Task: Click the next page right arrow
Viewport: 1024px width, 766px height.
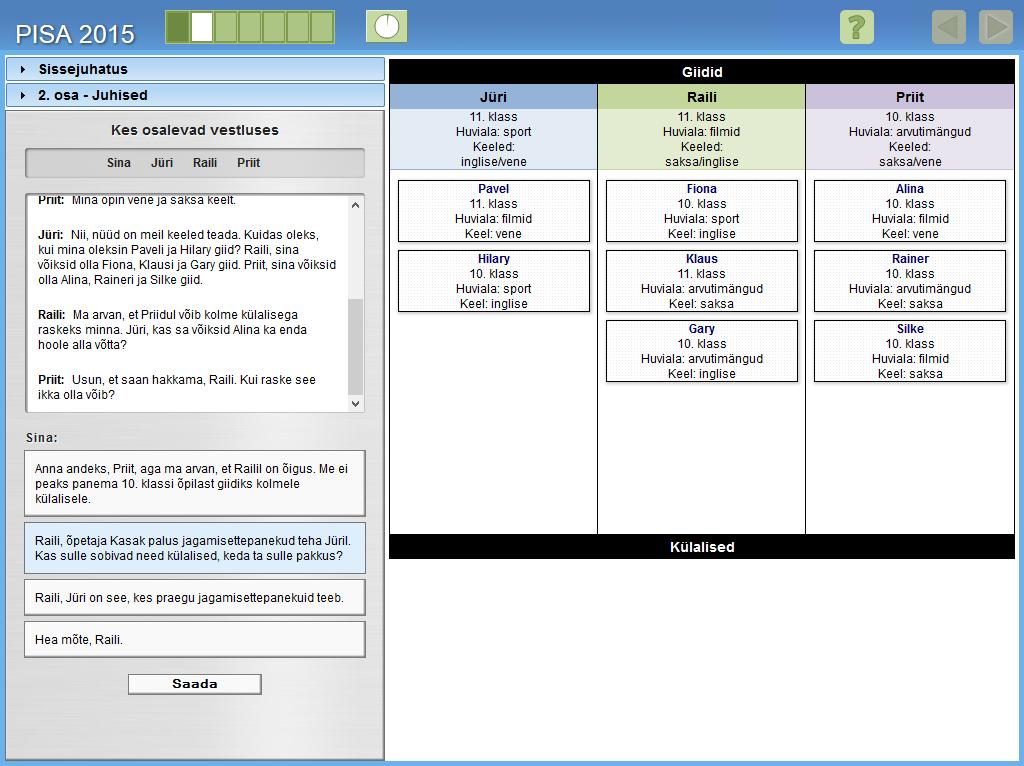Action: [996, 27]
